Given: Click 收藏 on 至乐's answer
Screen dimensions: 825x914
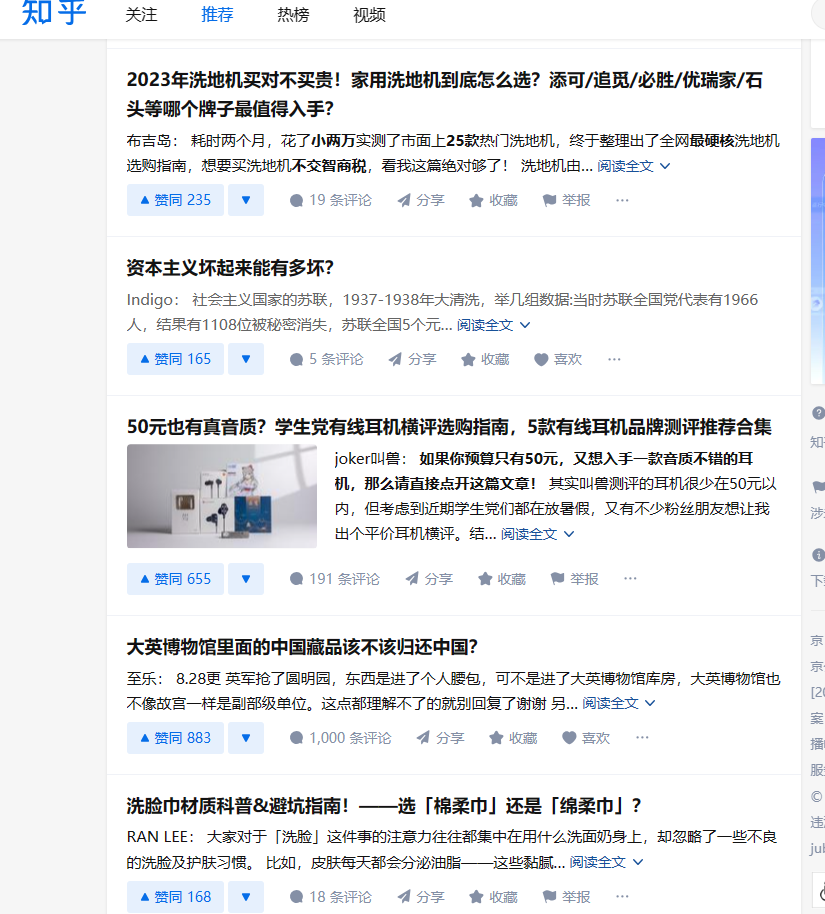Looking at the screenshot, I should pos(513,738).
